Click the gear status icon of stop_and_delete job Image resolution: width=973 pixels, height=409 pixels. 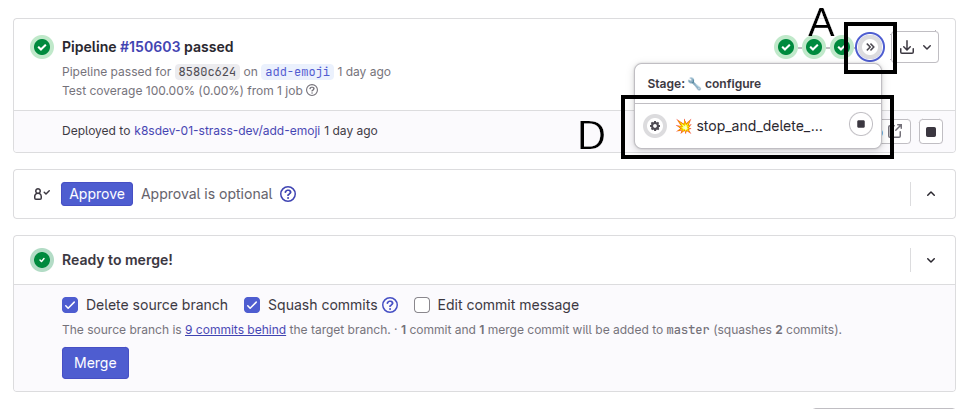[x=654, y=126]
